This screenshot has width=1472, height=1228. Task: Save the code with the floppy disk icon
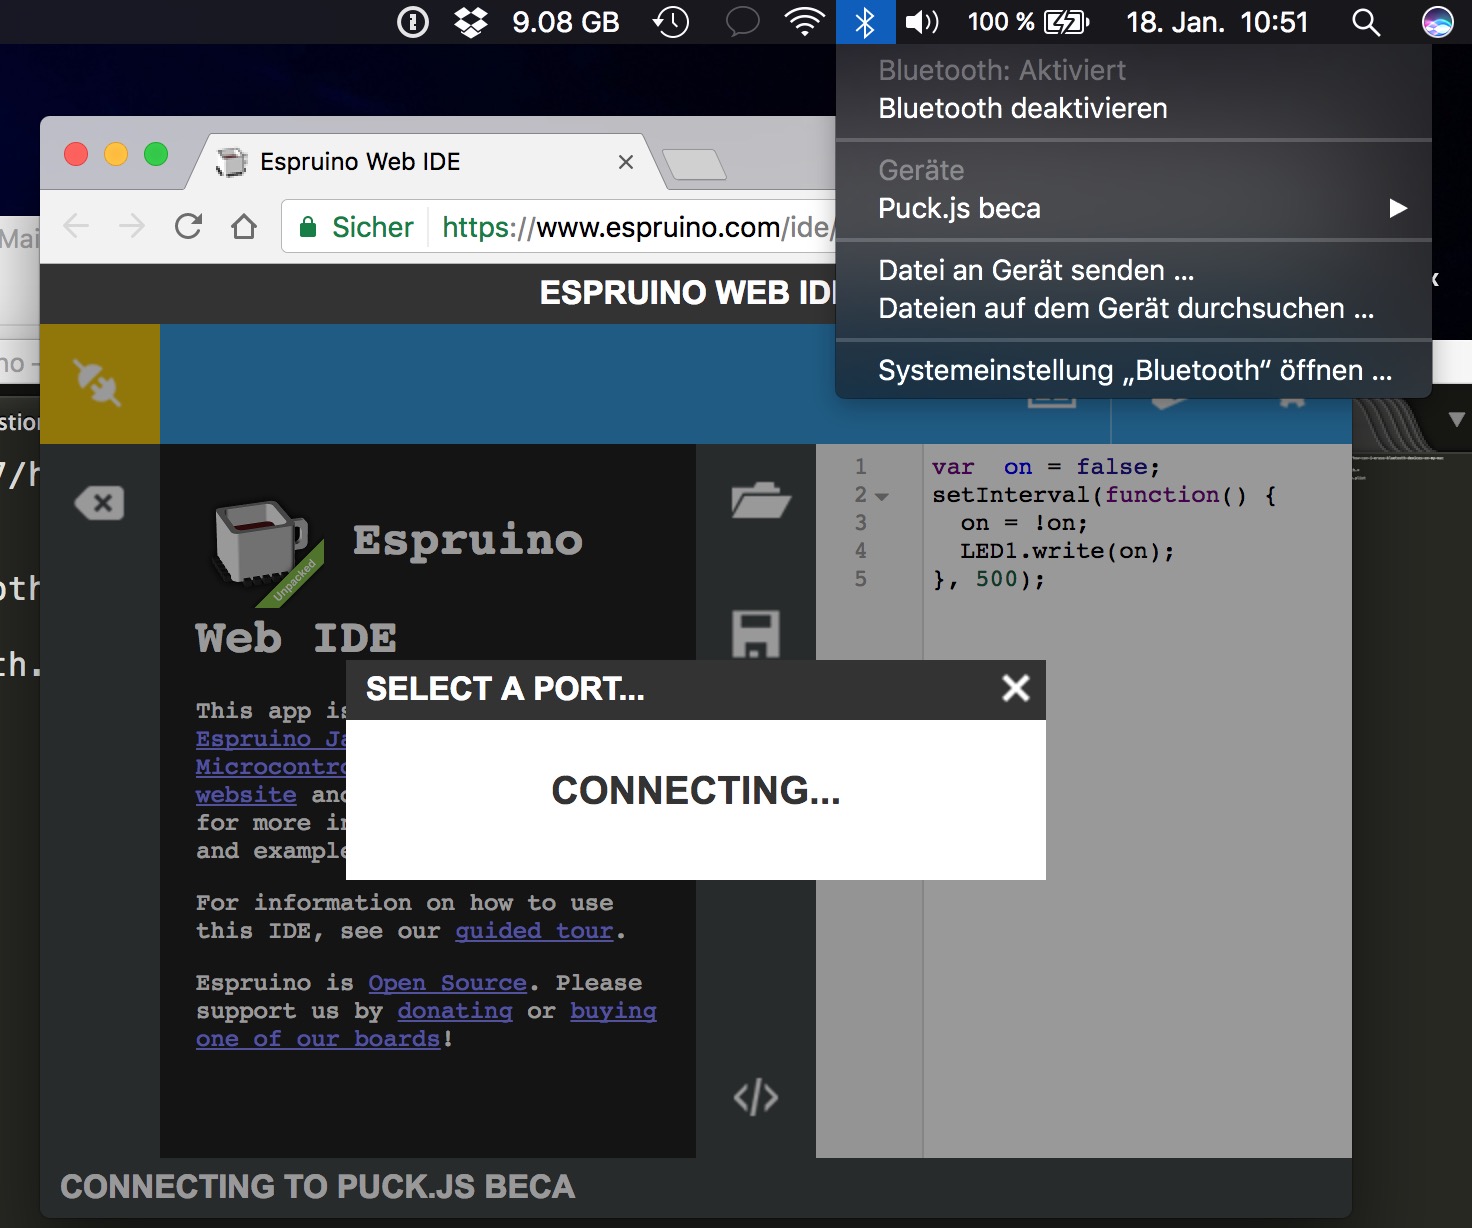coord(756,634)
